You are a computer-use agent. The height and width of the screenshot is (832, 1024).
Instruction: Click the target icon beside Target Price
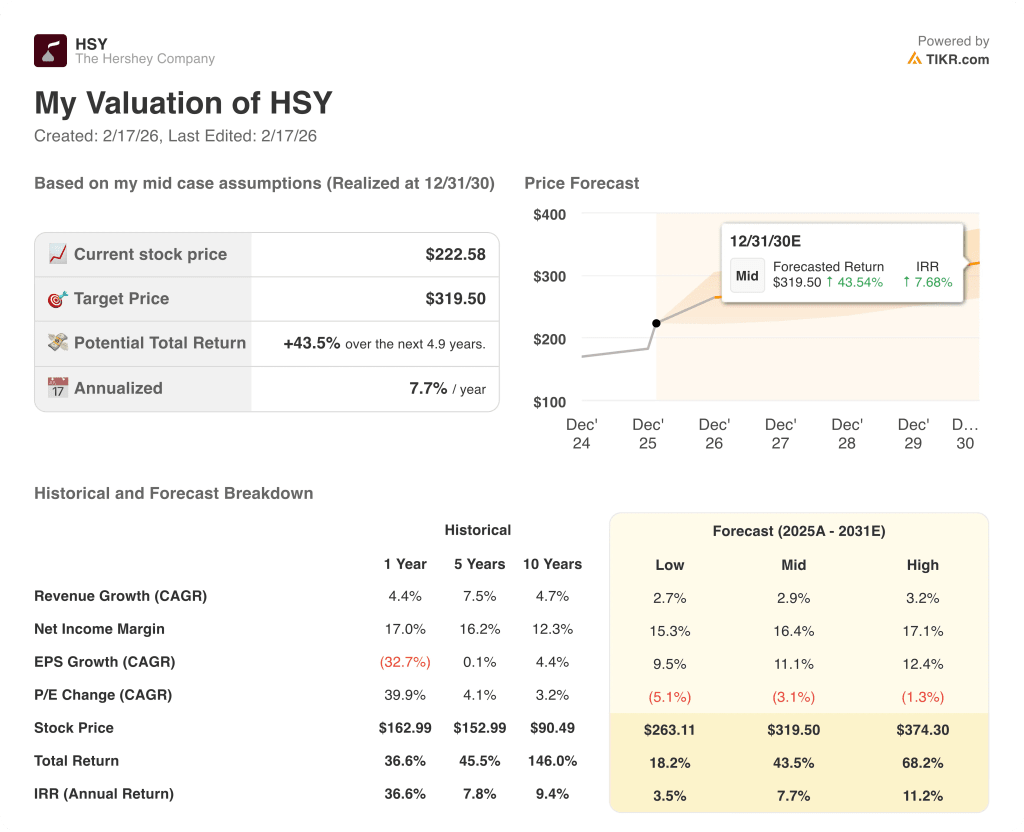58,298
